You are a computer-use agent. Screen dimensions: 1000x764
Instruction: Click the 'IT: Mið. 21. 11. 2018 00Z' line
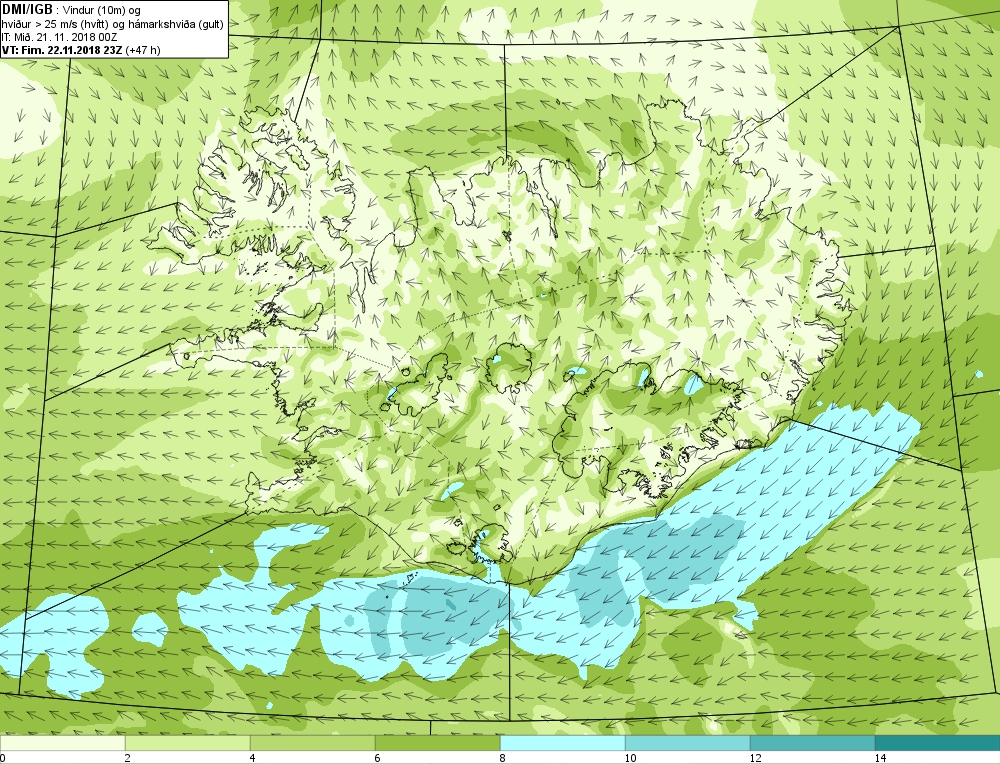tap(60, 37)
